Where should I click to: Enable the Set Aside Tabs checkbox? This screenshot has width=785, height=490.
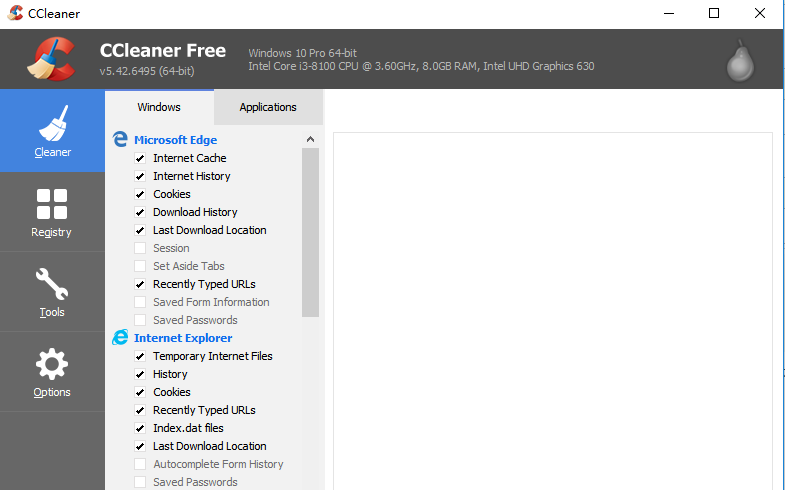point(140,266)
